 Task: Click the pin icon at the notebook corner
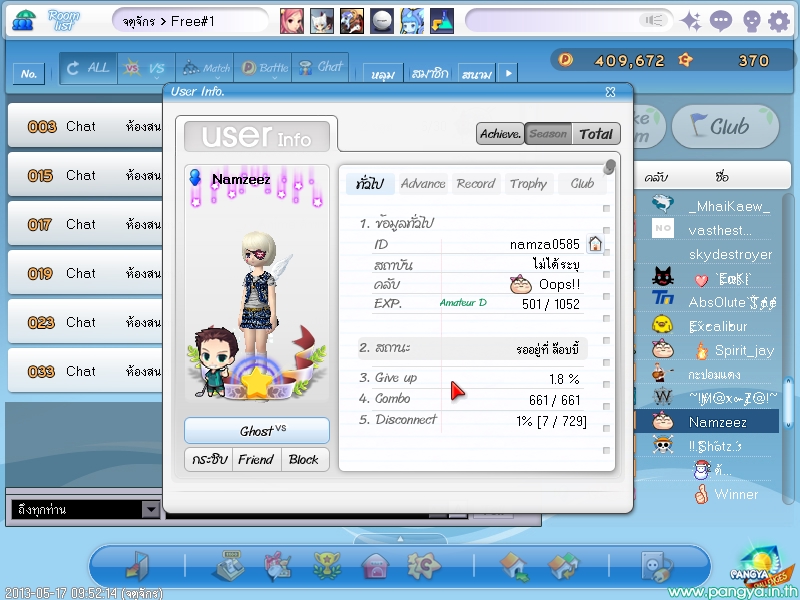(609, 167)
